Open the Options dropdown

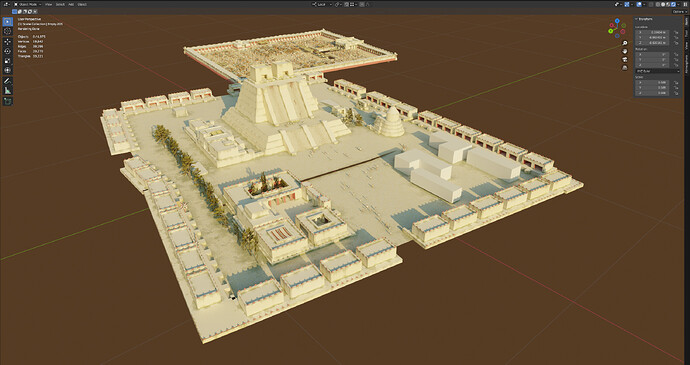(680, 11)
